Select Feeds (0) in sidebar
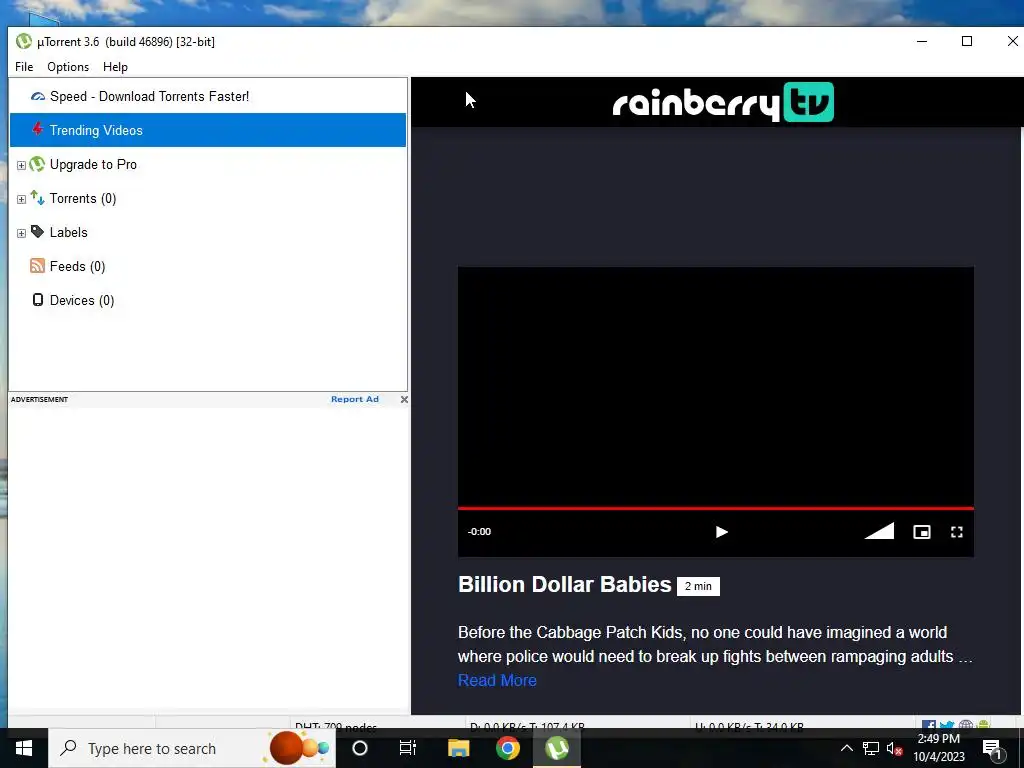The height and width of the screenshot is (768, 1024). [77, 266]
